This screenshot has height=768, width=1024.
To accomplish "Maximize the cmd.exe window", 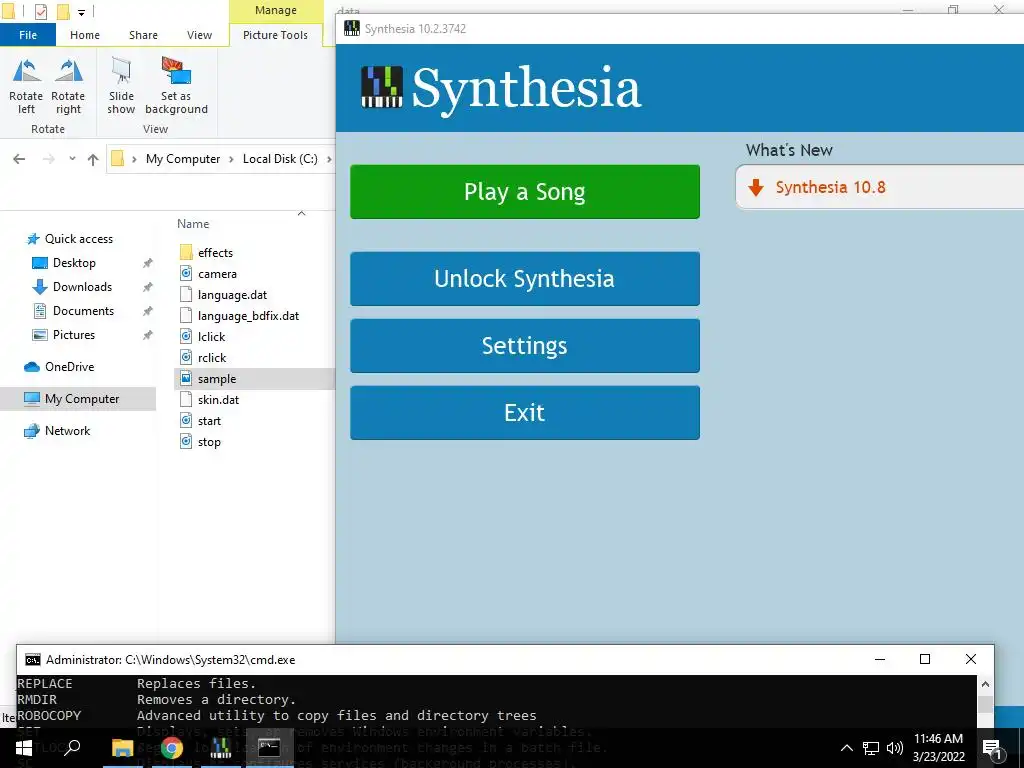I will tap(925, 659).
